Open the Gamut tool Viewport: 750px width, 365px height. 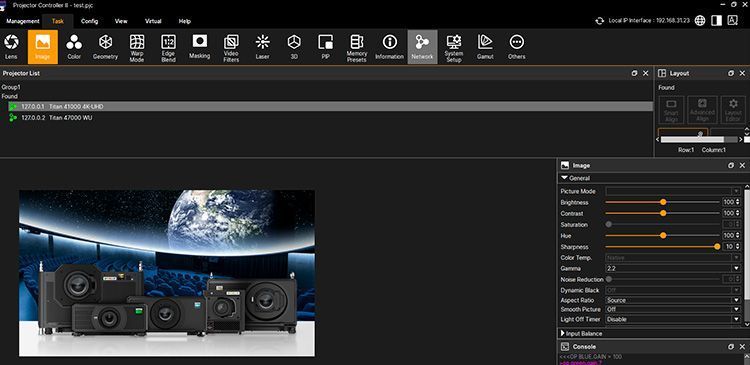pos(485,47)
